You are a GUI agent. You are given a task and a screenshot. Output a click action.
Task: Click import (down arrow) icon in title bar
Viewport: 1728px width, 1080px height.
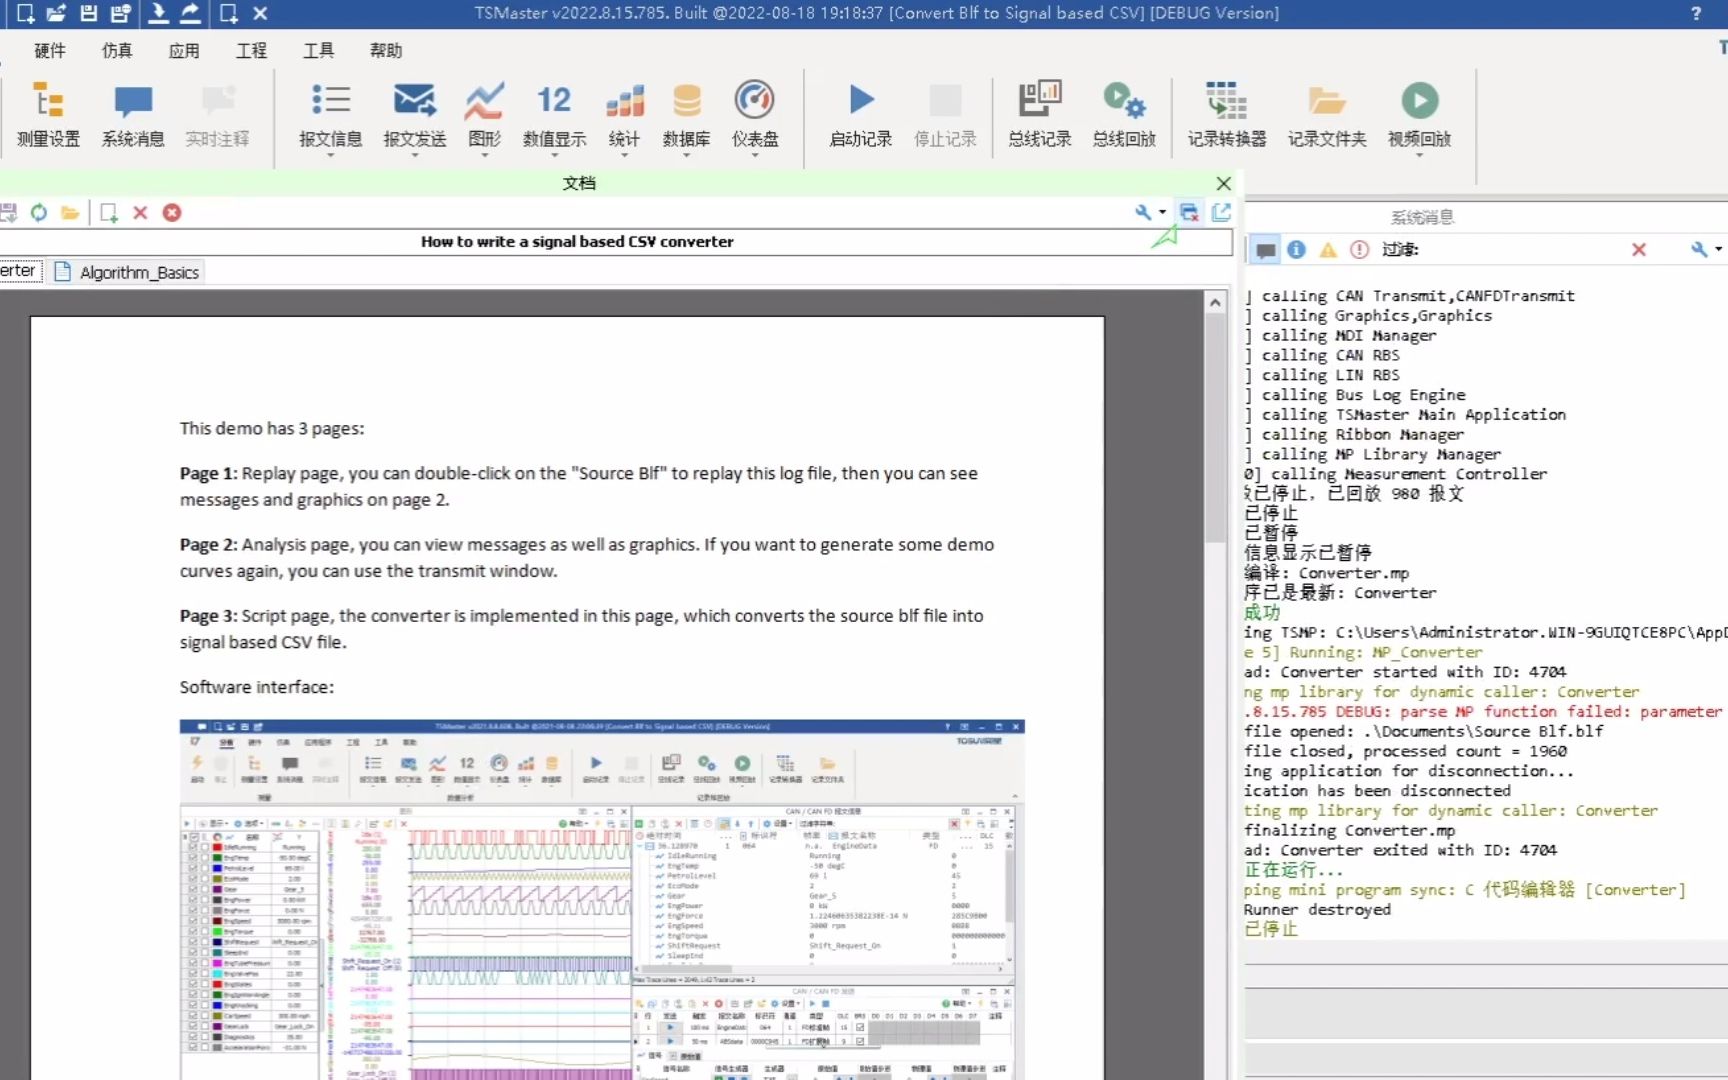158,13
